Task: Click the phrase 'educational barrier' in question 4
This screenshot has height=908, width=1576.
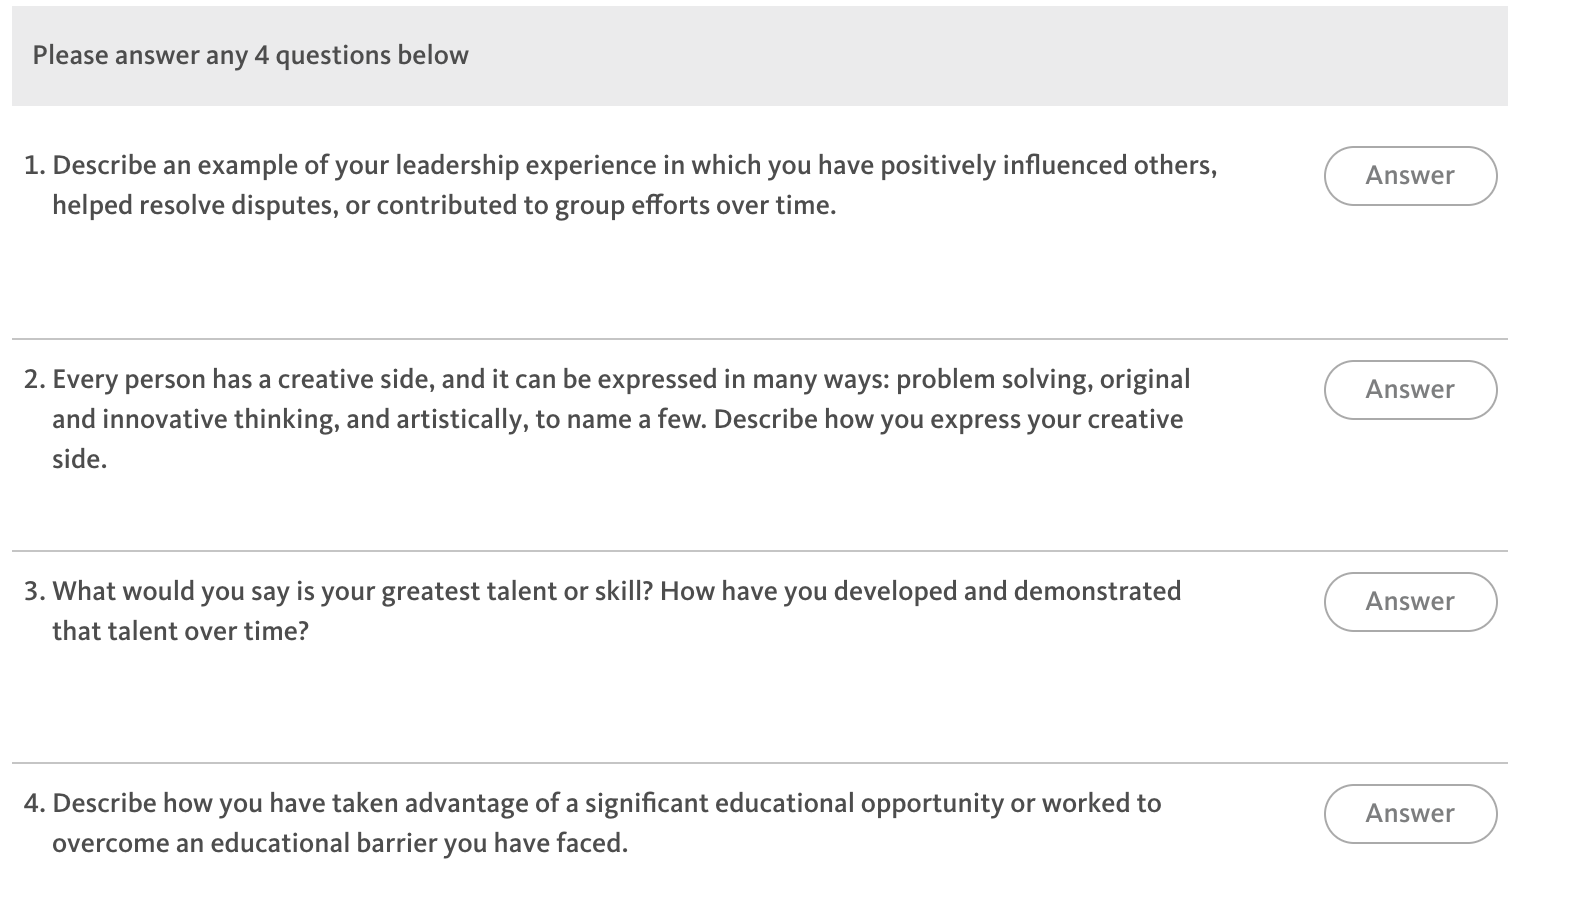Action: pos(320,842)
